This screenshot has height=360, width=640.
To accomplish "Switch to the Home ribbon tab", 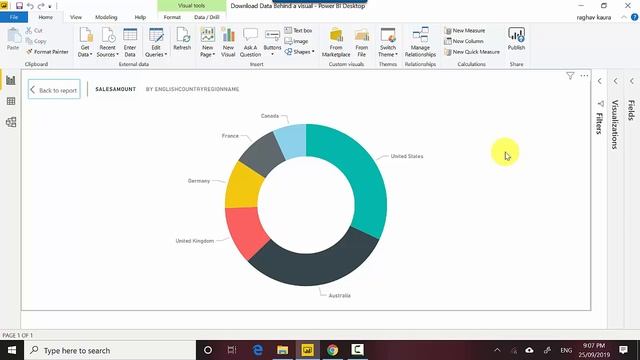I will coord(45,17).
